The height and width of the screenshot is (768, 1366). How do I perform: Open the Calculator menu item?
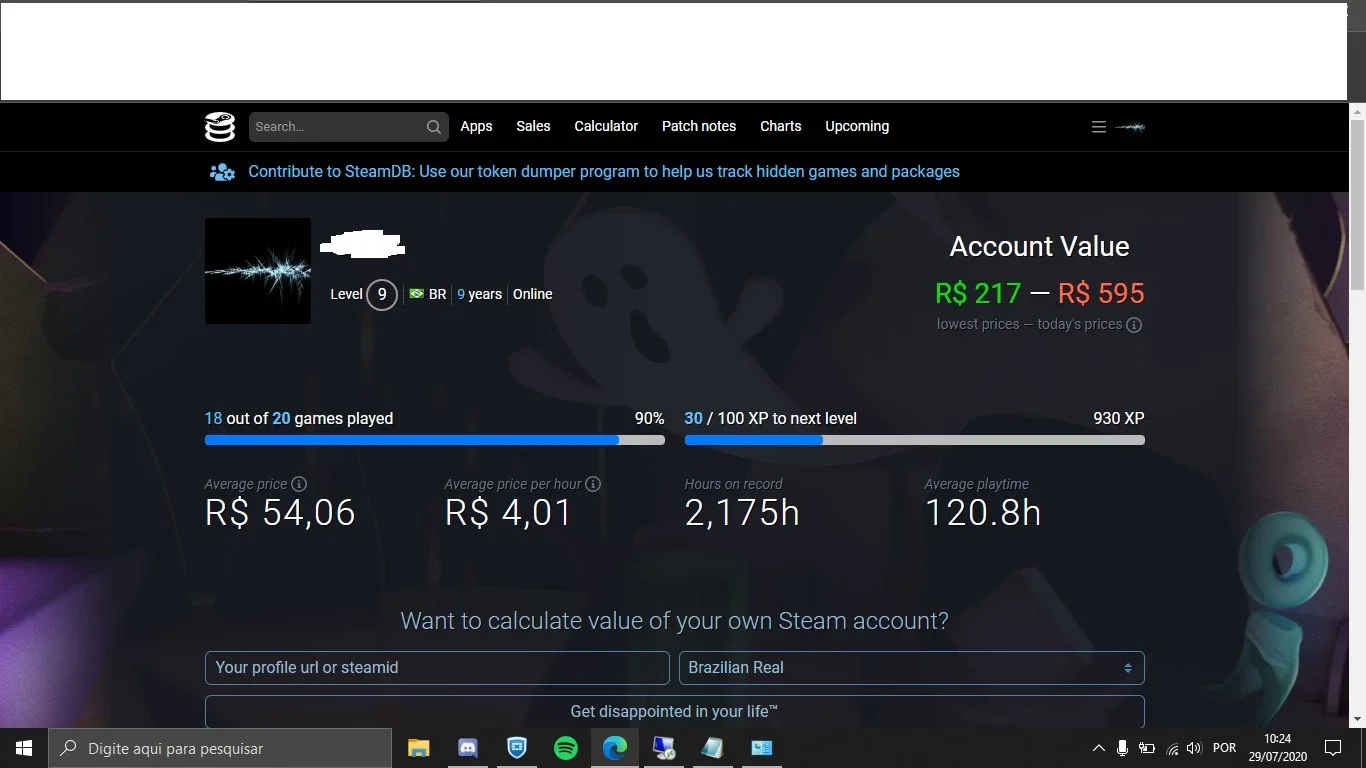pyautogui.click(x=606, y=126)
